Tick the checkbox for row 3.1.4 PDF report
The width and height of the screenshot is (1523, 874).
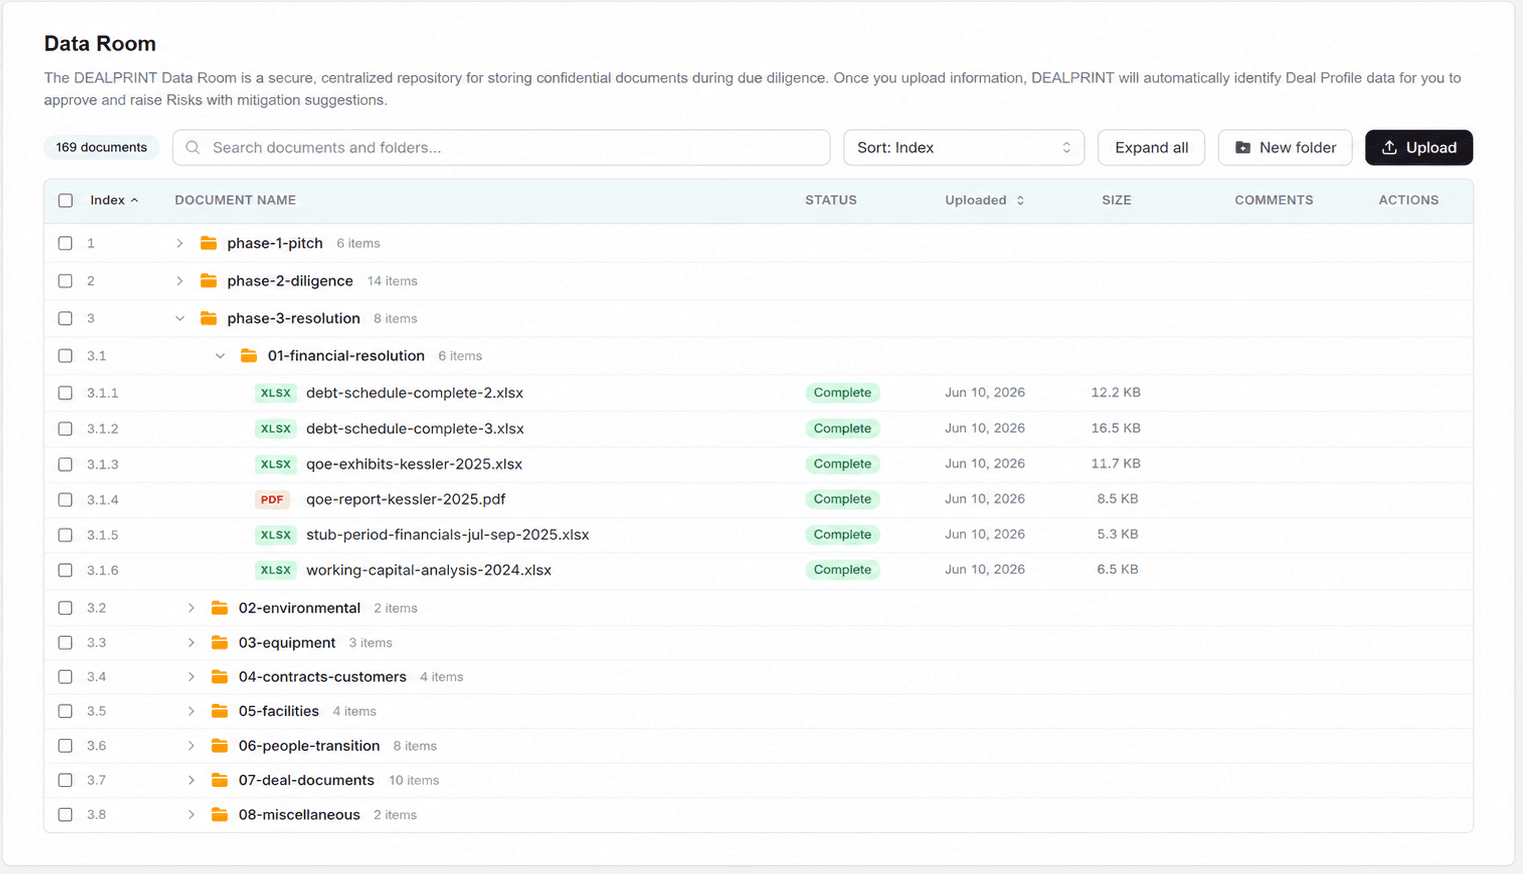[x=66, y=499]
